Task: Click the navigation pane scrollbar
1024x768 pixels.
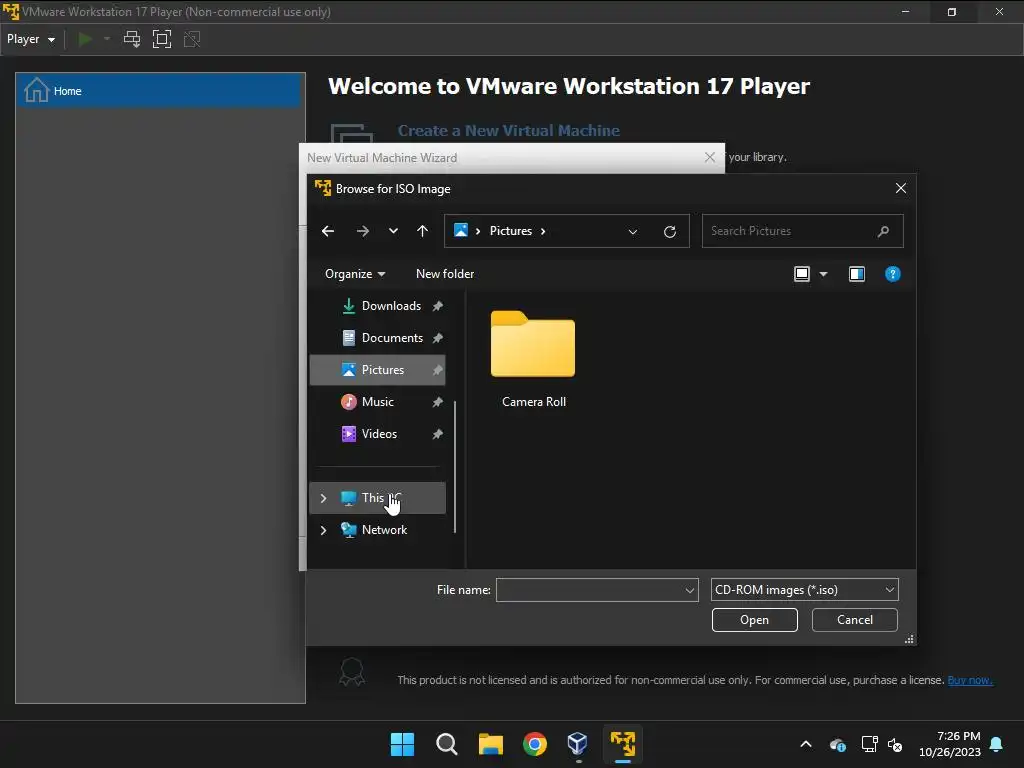Action: coord(455,466)
